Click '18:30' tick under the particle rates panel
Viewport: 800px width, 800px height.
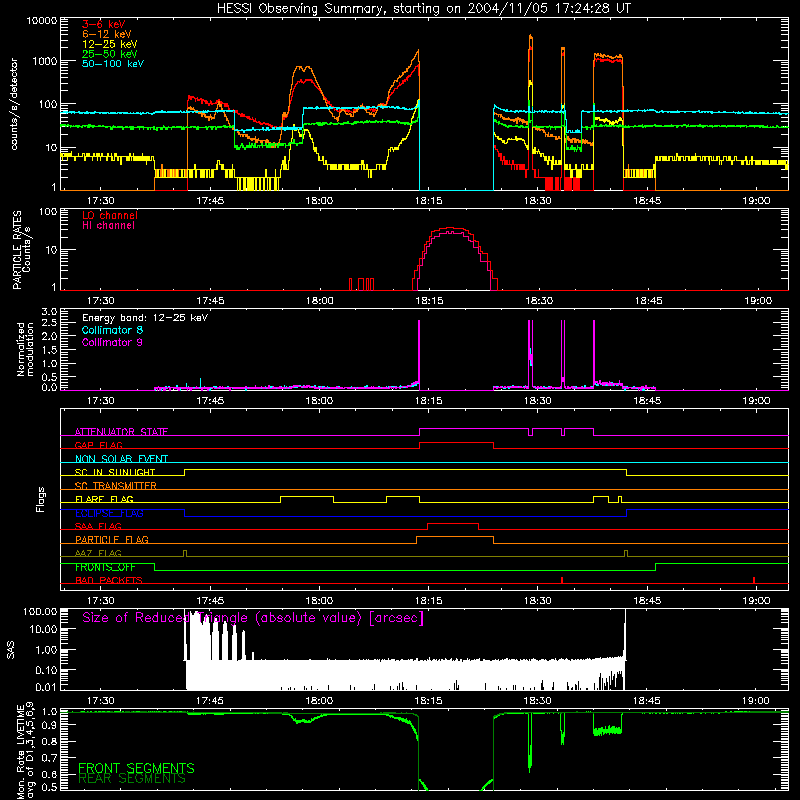pos(538,301)
